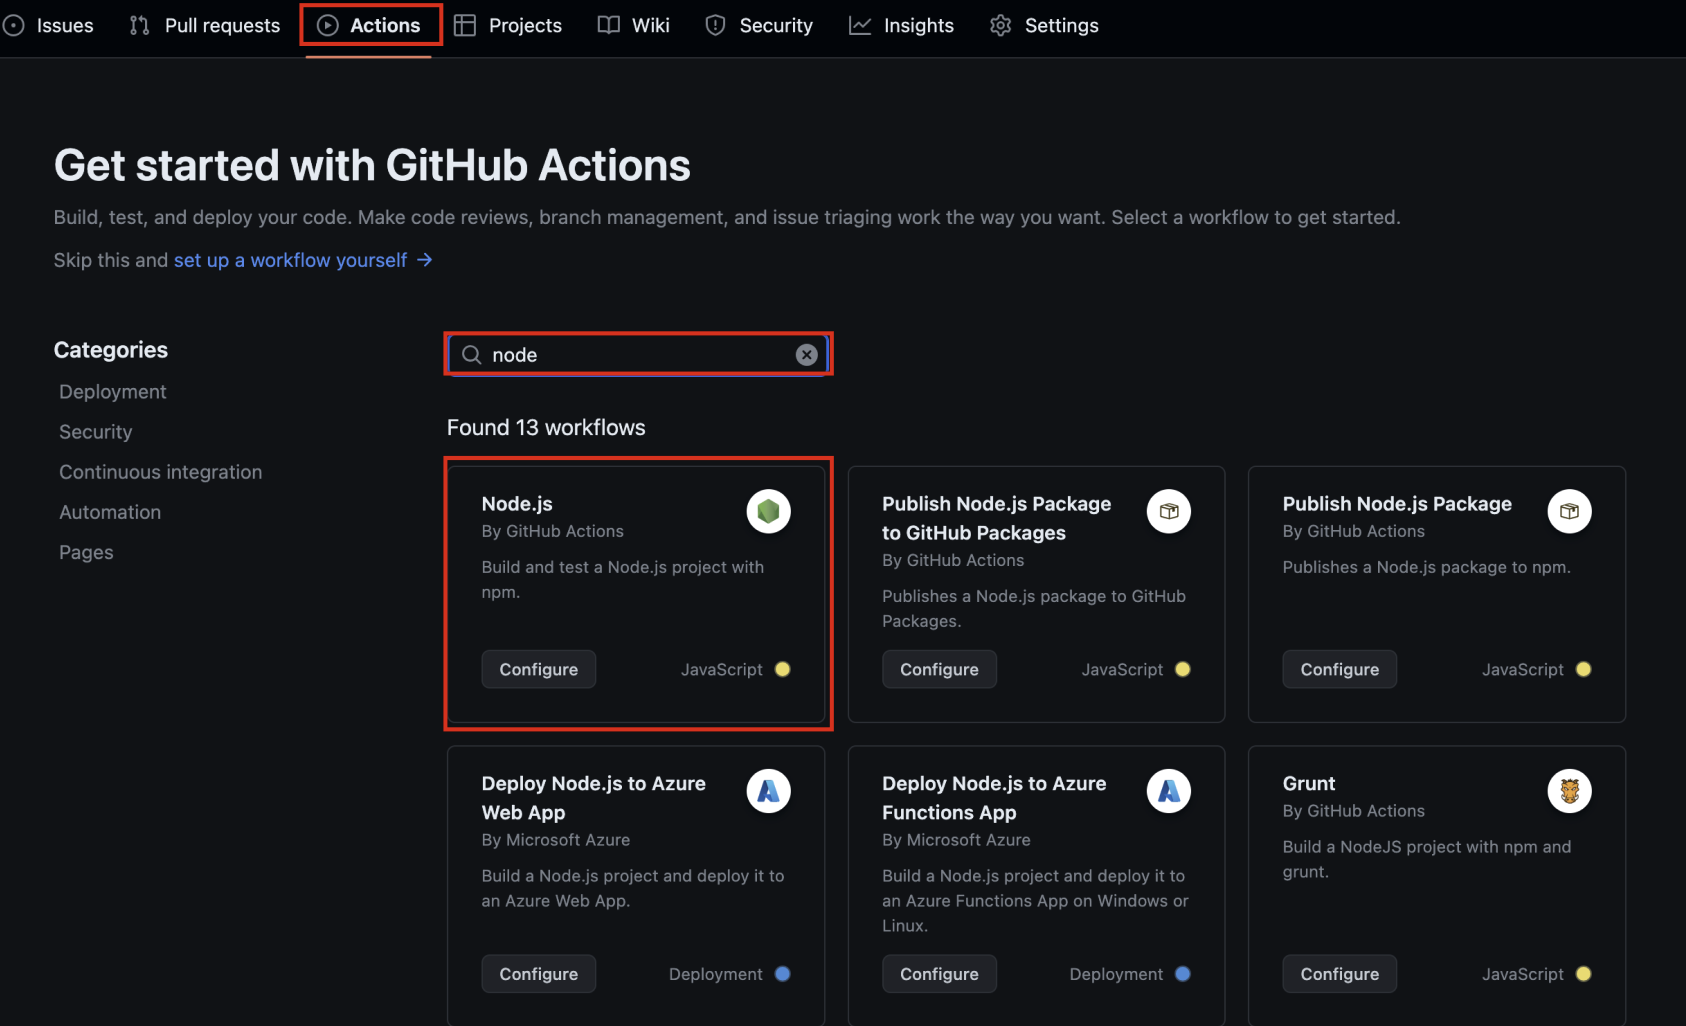Configure the Grunt workflow
1686x1026 pixels.
pos(1339,974)
